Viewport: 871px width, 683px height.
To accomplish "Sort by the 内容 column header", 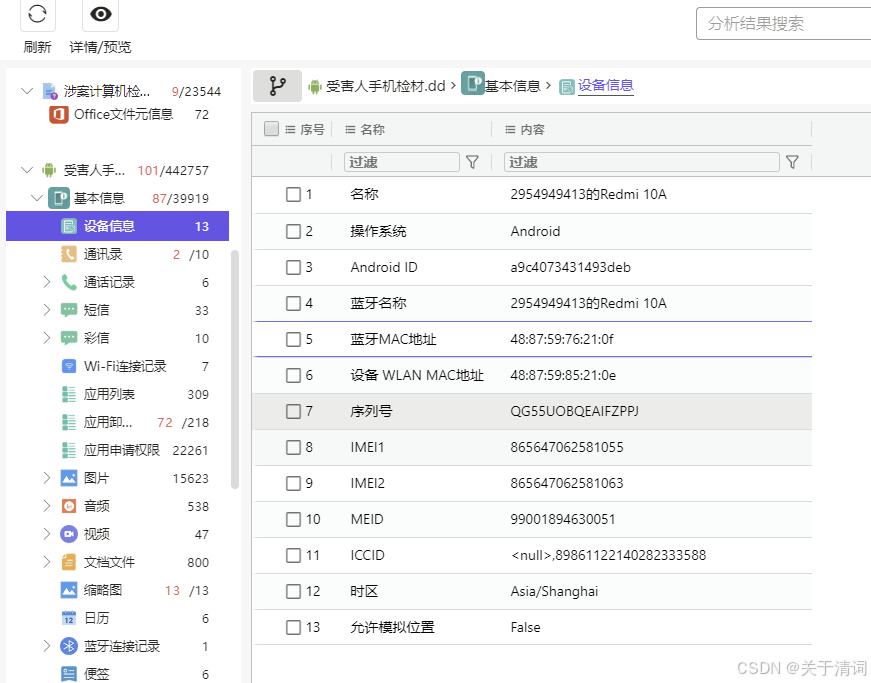I will [532, 129].
